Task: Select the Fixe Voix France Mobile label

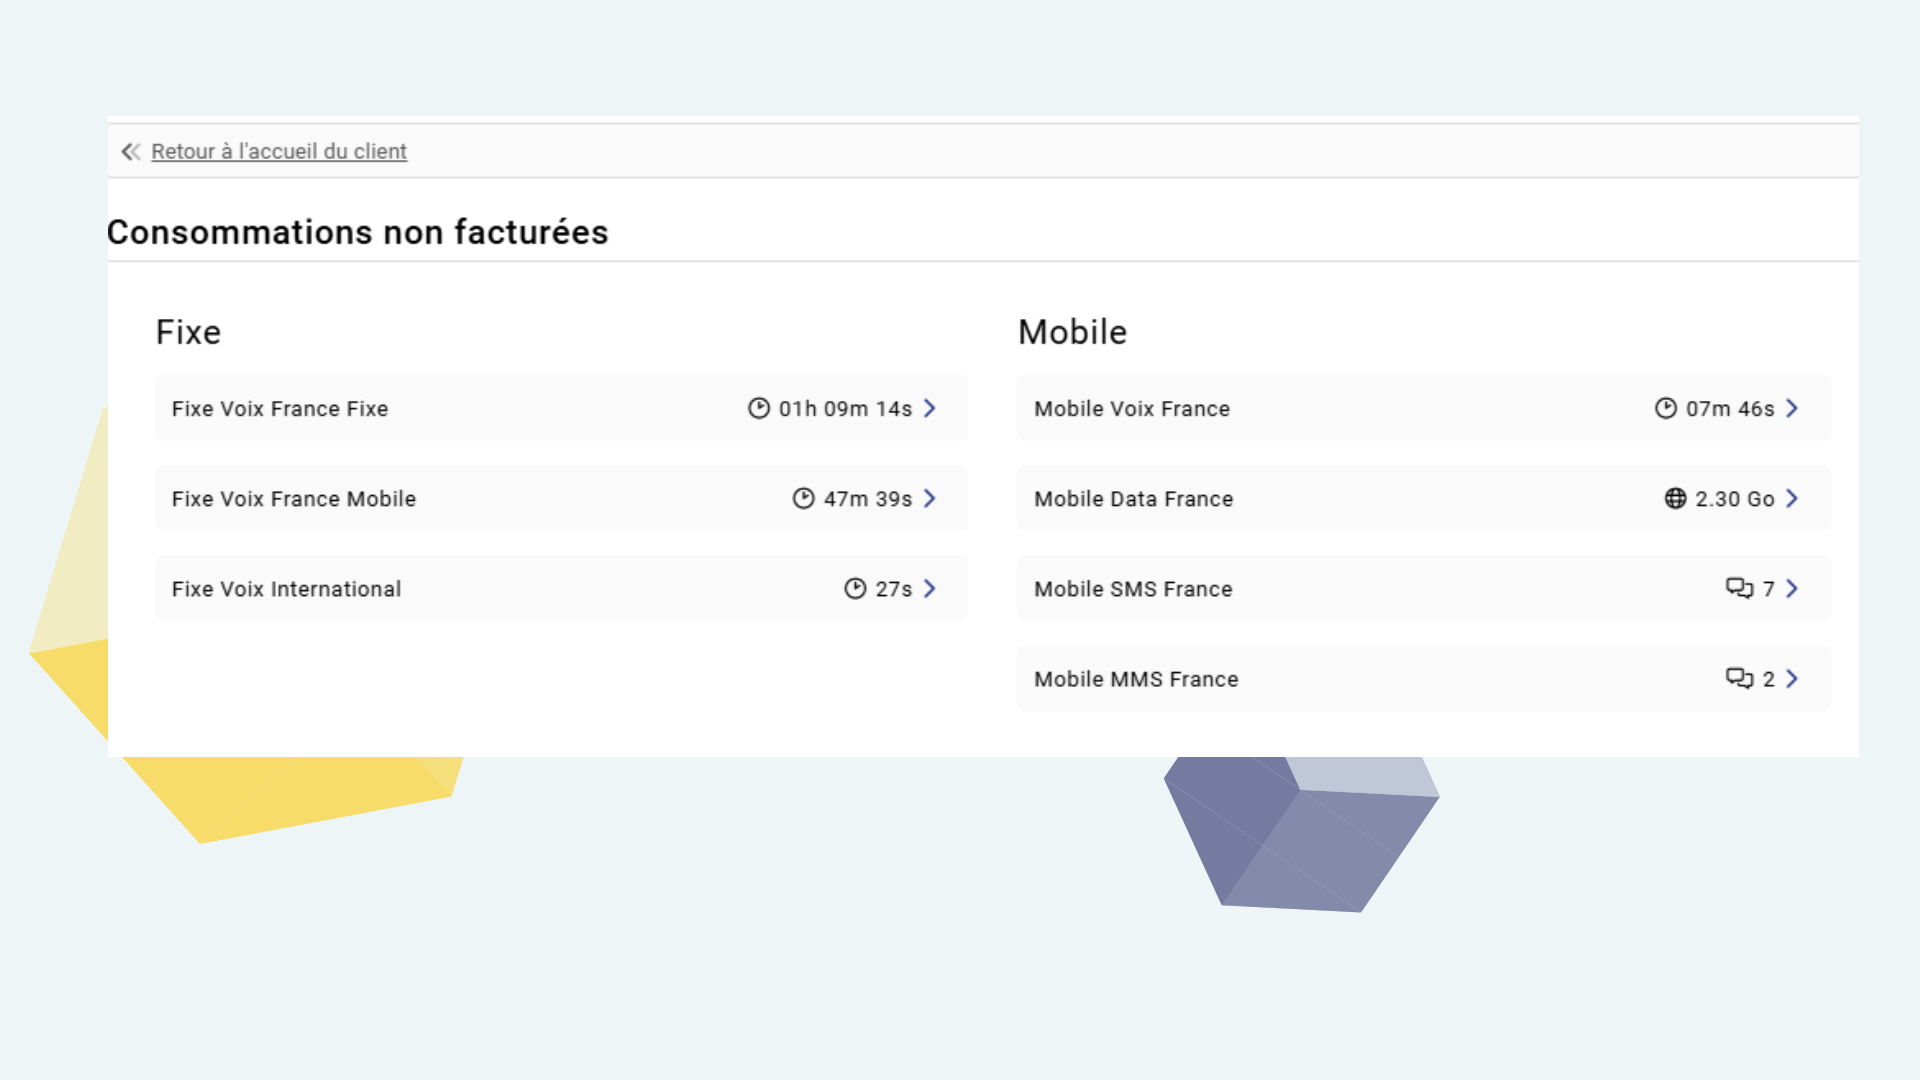Action: click(x=294, y=499)
